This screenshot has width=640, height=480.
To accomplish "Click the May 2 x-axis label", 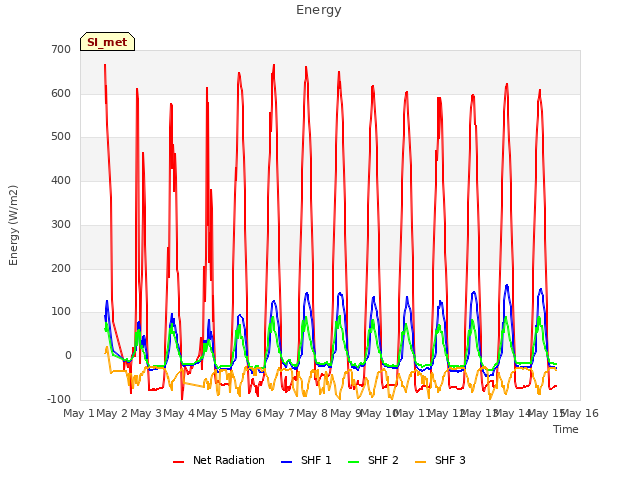I will coord(112,414).
